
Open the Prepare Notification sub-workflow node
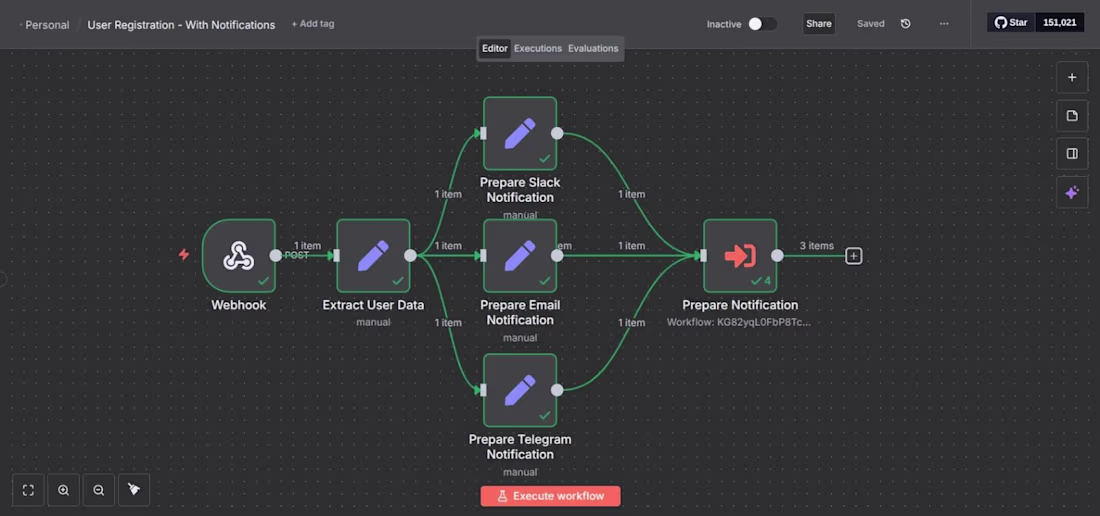[740, 255]
